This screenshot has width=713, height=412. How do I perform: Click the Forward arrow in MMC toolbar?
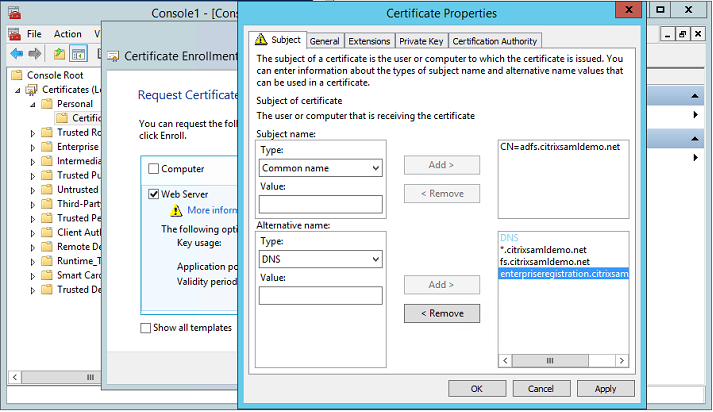(x=36, y=53)
